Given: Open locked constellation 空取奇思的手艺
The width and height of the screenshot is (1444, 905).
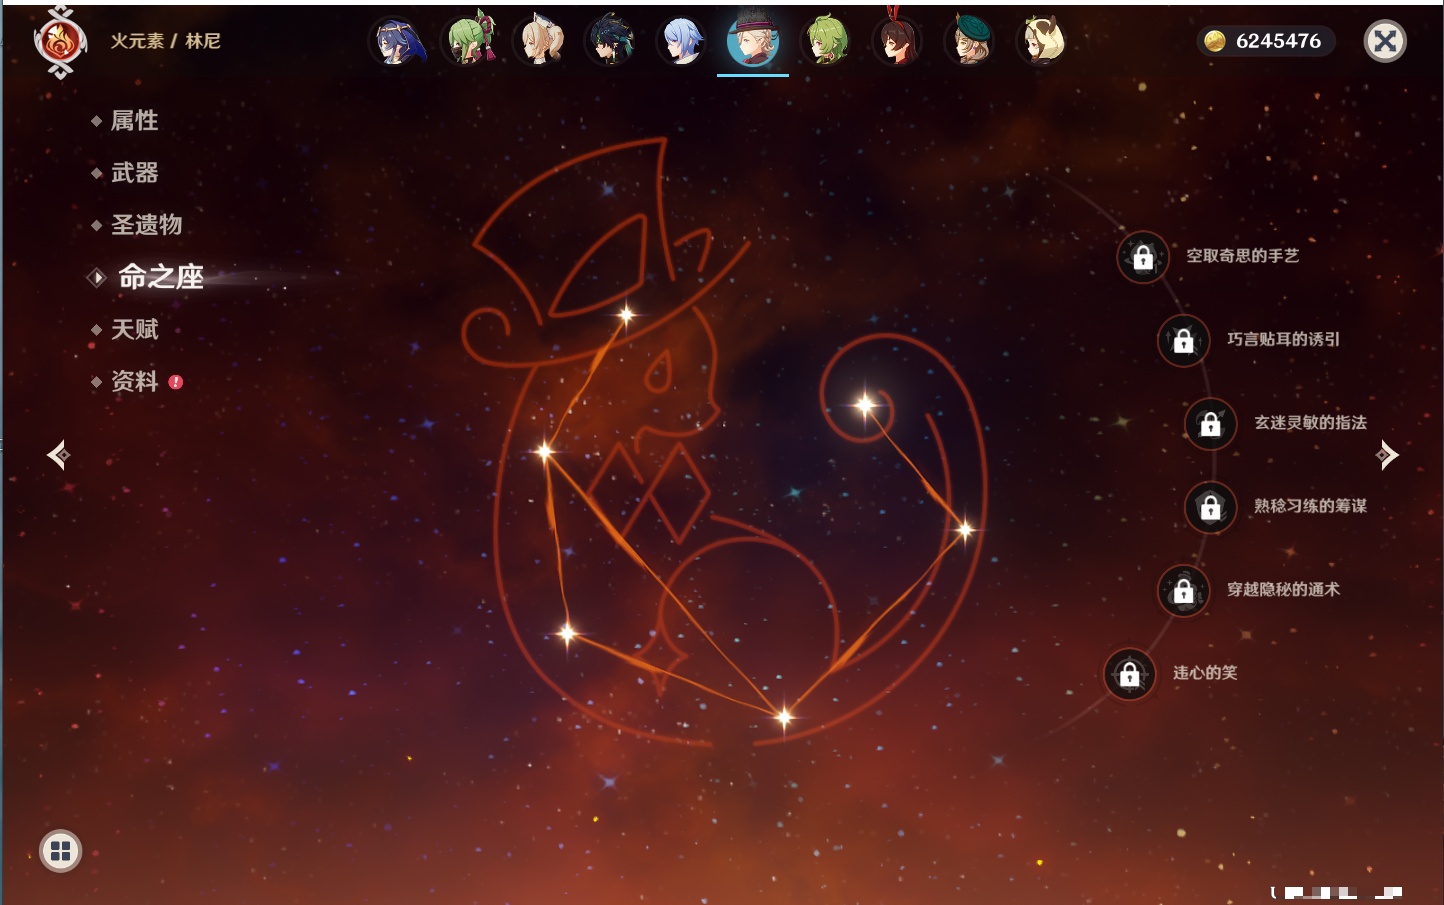Looking at the screenshot, I should [1143, 257].
